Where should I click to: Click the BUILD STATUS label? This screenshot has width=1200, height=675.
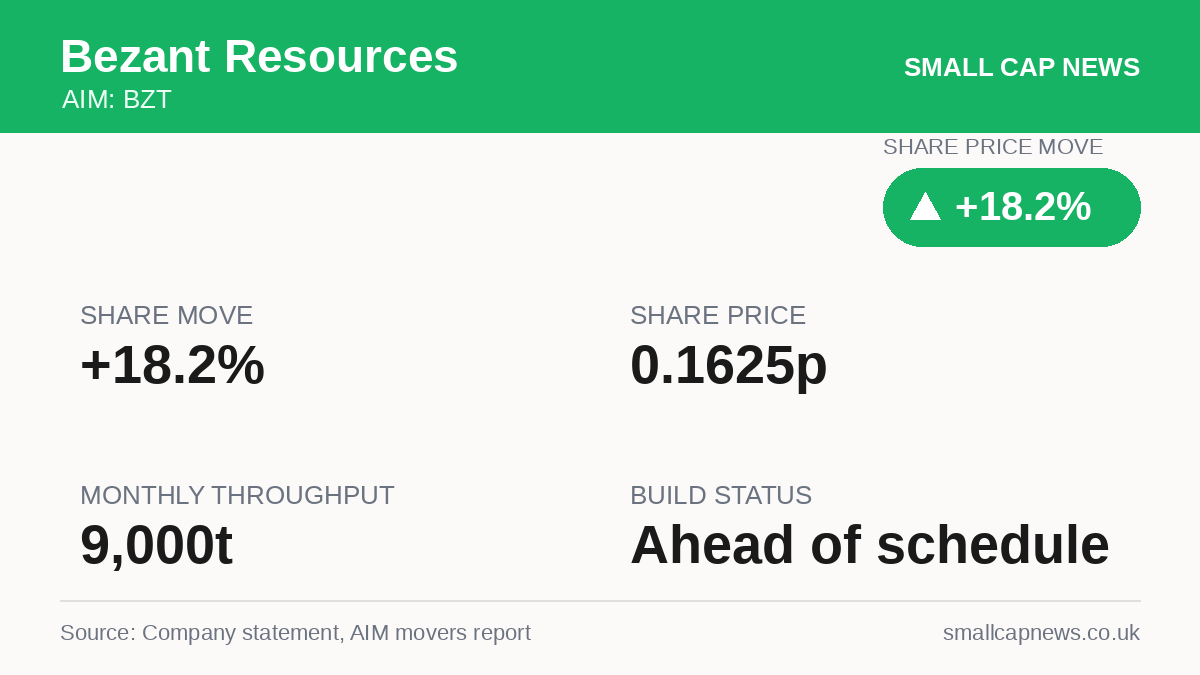(721, 495)
